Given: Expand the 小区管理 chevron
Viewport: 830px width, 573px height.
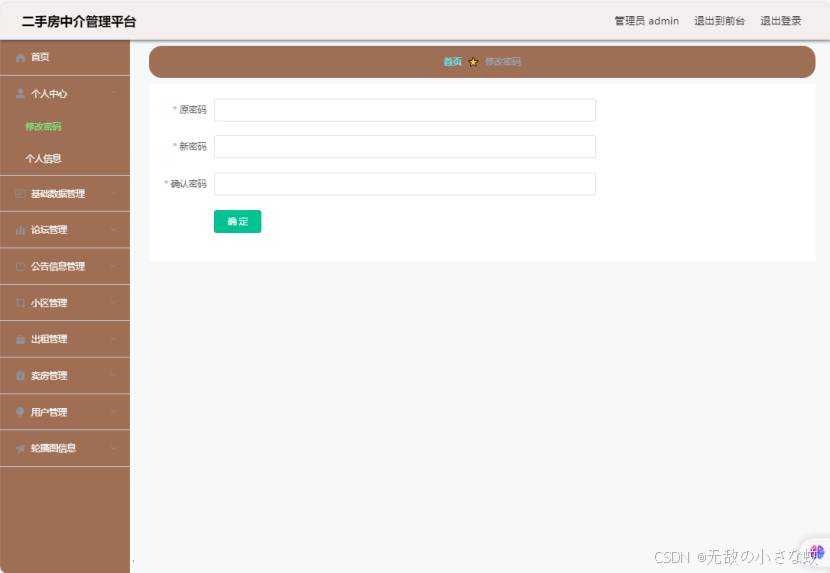Looking at the screenshot, I should pyautogui.click(x=114, y=302).
